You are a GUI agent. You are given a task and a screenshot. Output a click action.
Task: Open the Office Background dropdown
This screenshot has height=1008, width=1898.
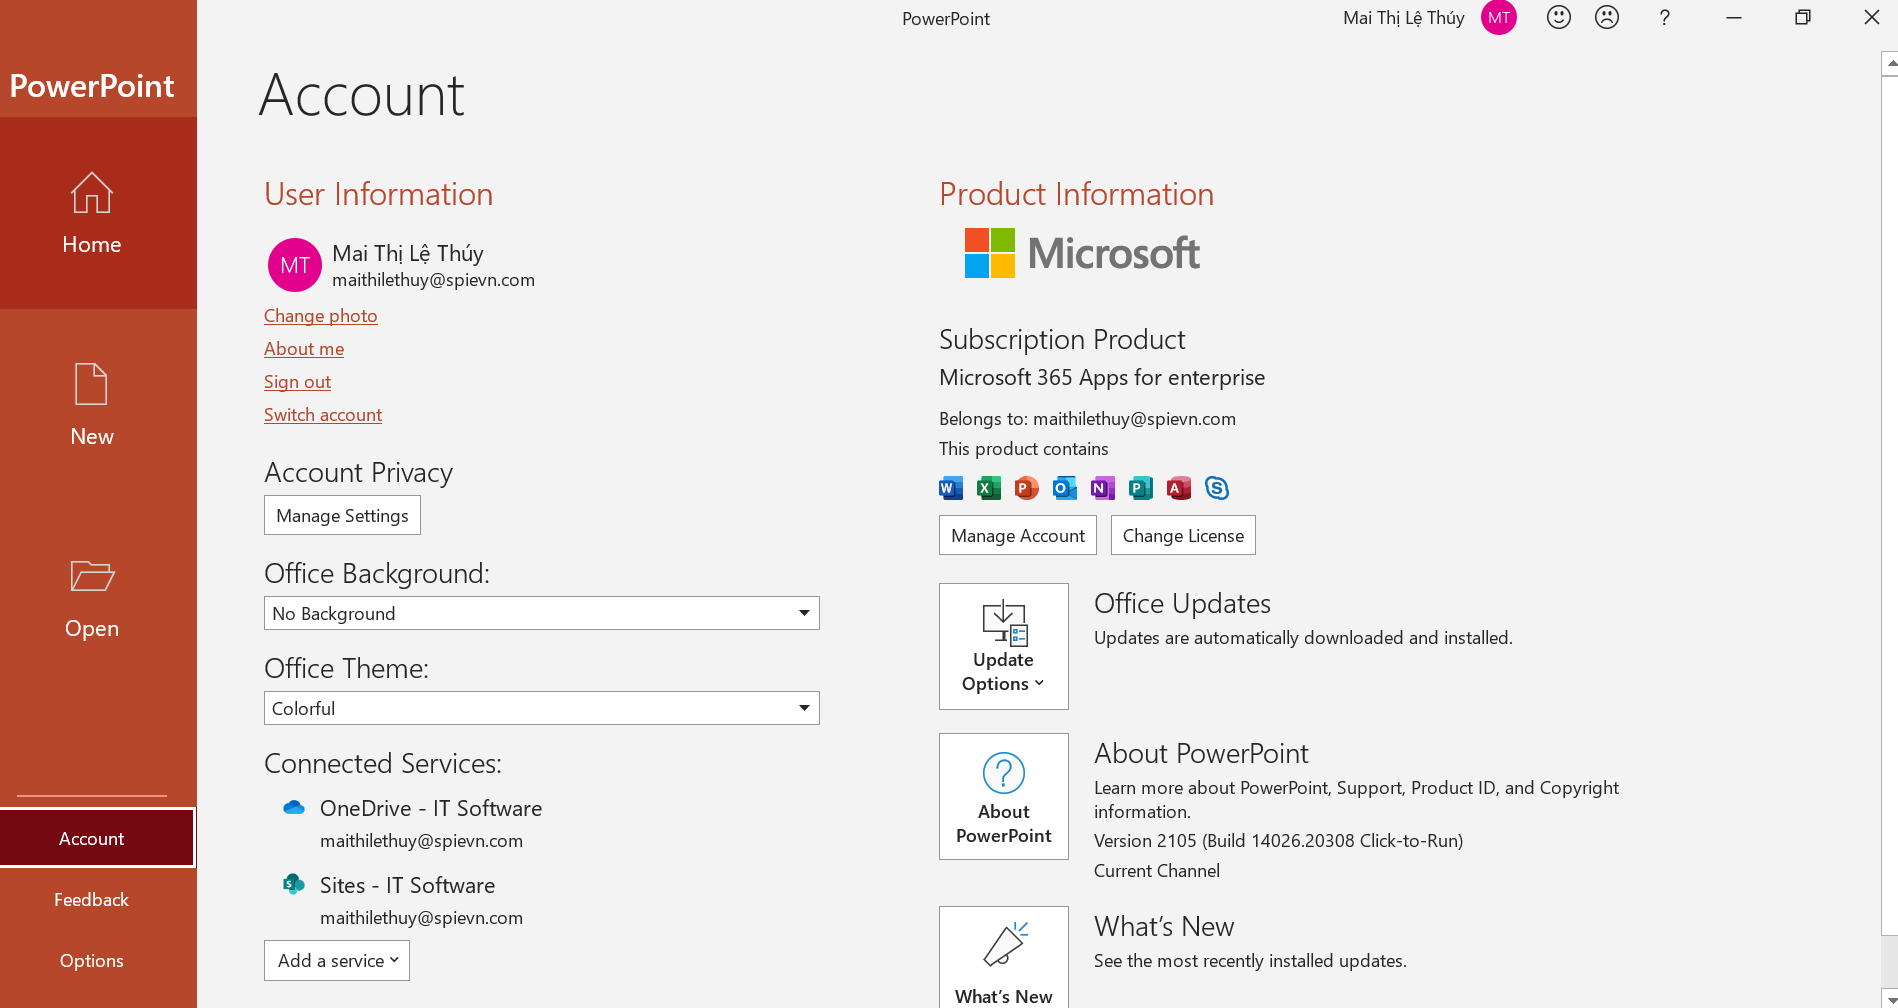tap(542, 613)
